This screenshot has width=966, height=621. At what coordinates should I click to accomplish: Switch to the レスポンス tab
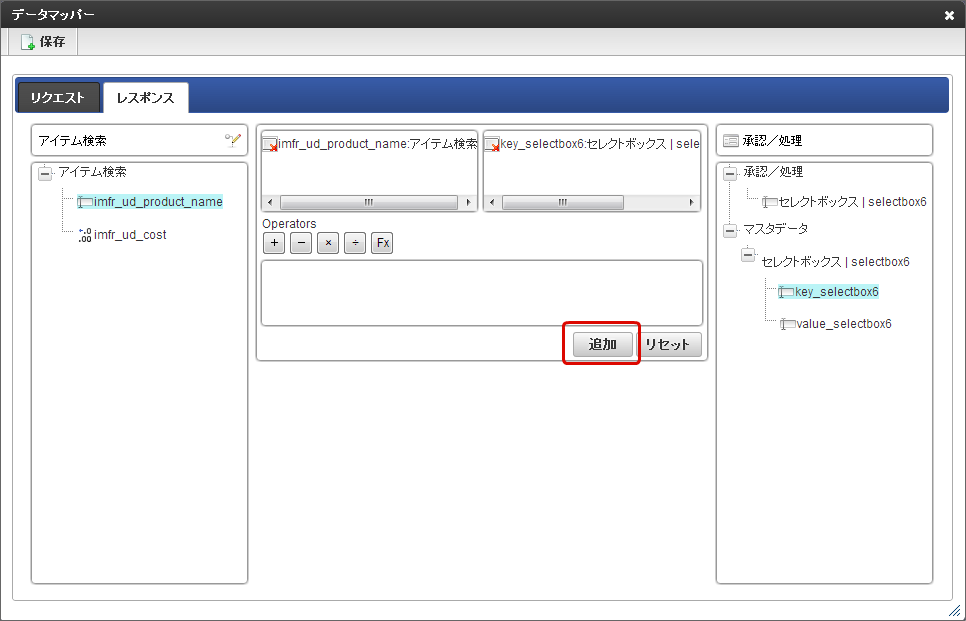(145, 98)
